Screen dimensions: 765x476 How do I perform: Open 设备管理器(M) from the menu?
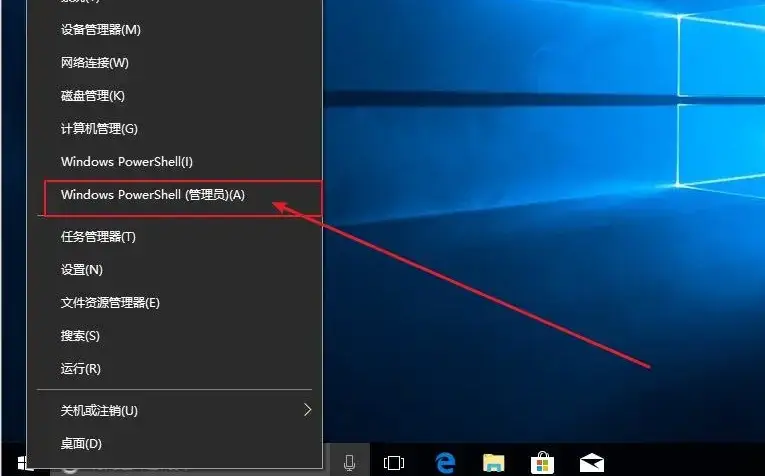pos(100,30)
